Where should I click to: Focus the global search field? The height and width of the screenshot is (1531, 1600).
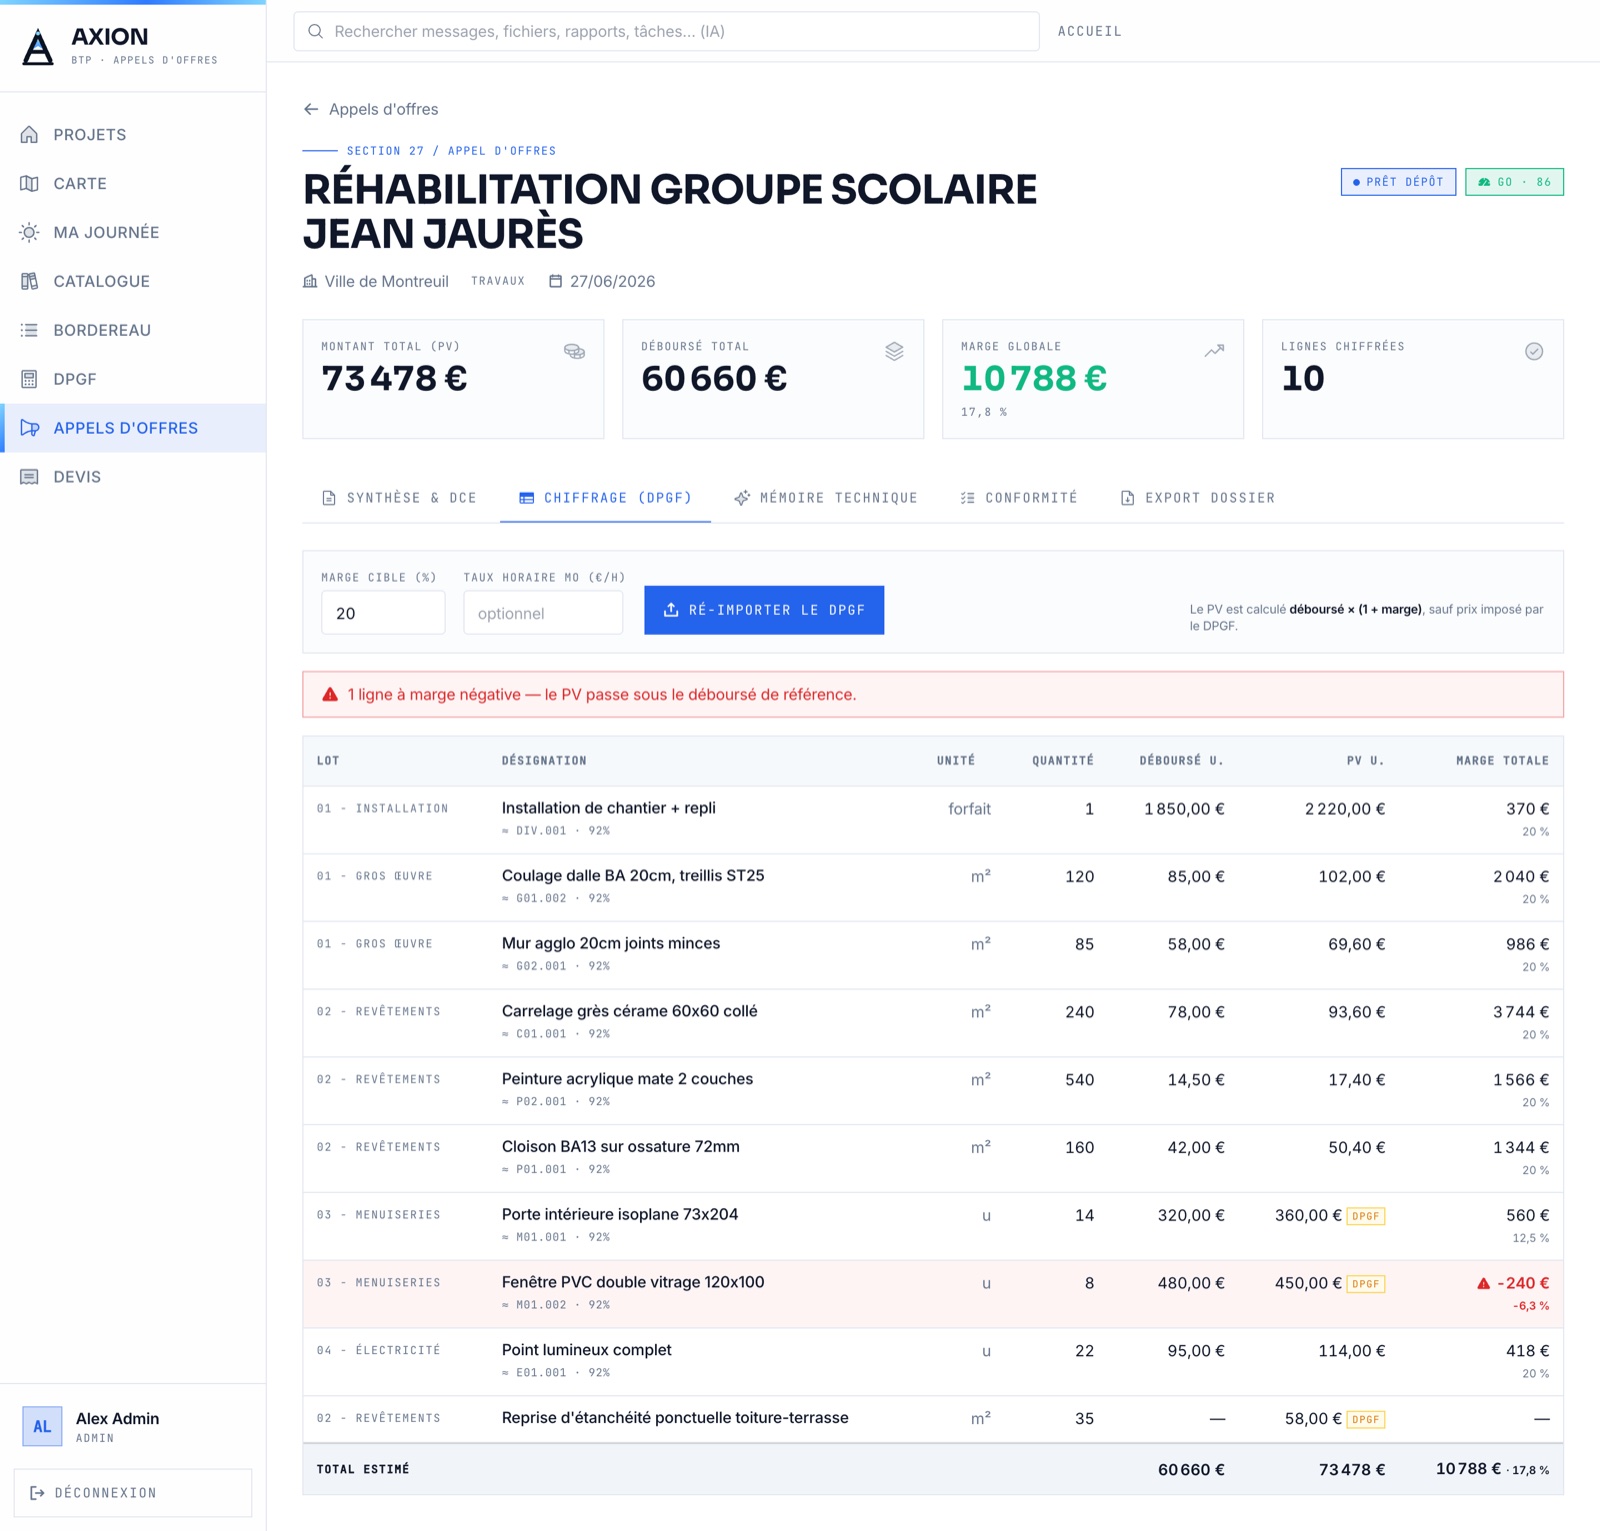pos(666,31)
